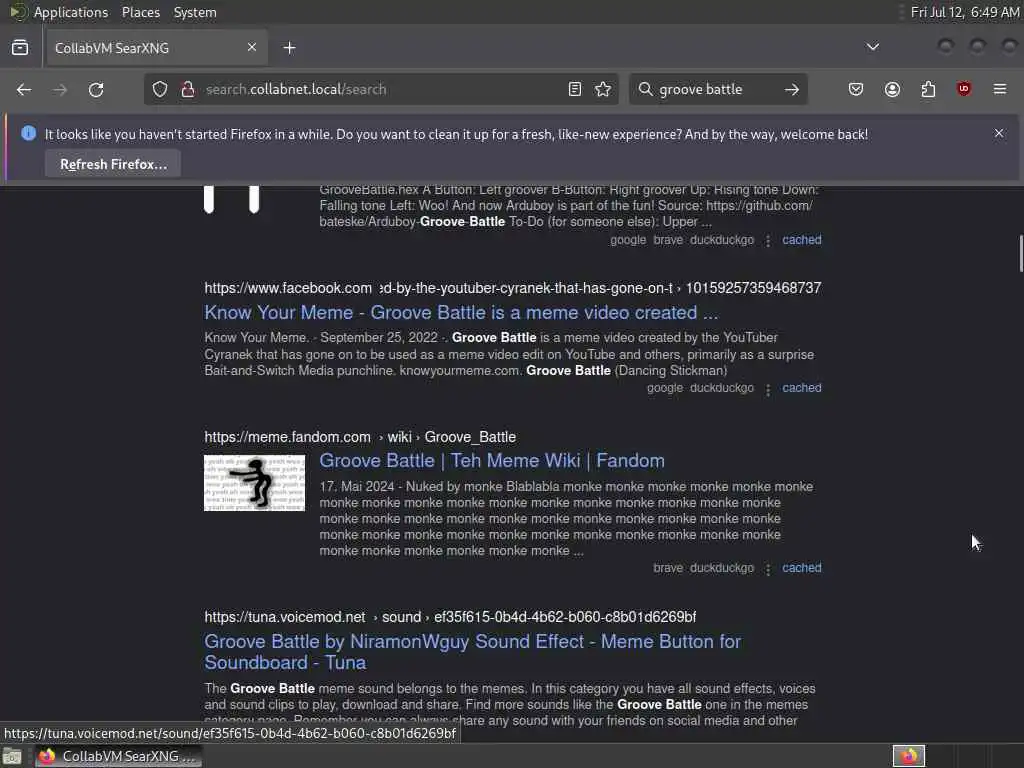Click the google engine label under Facebook result

pos(664,388)
